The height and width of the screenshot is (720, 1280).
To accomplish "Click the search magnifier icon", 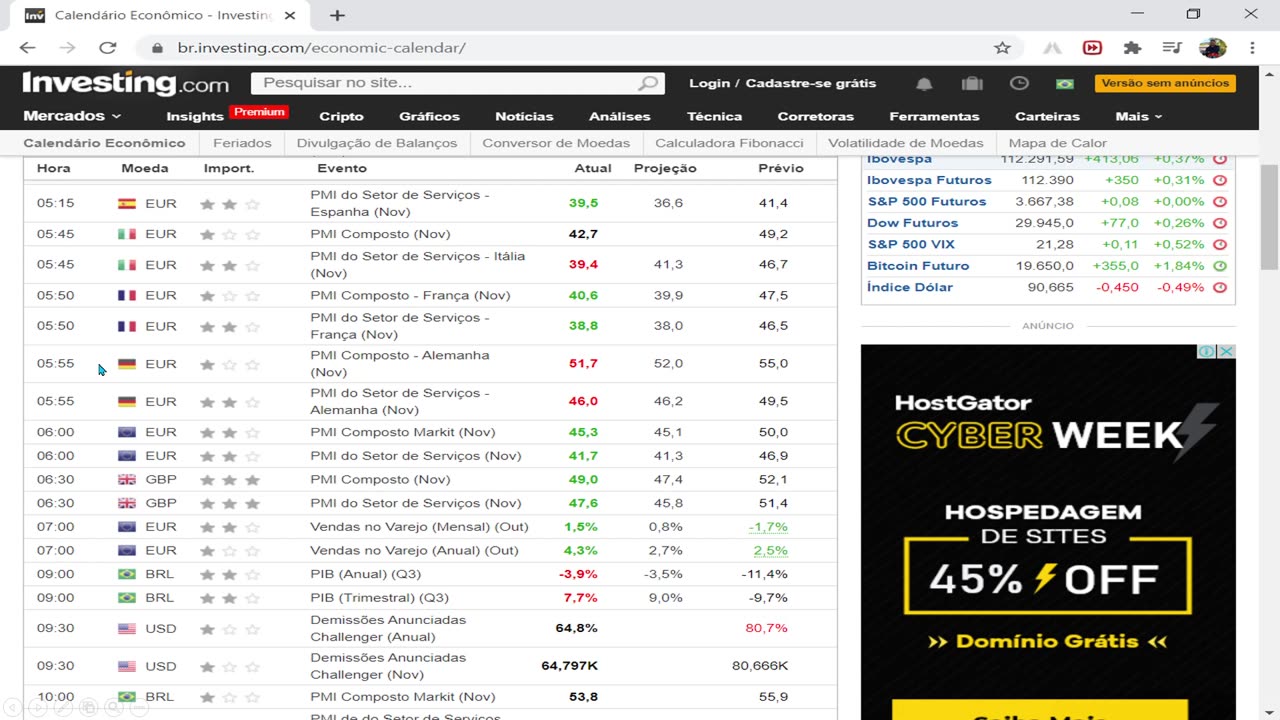I will point(649,83).
